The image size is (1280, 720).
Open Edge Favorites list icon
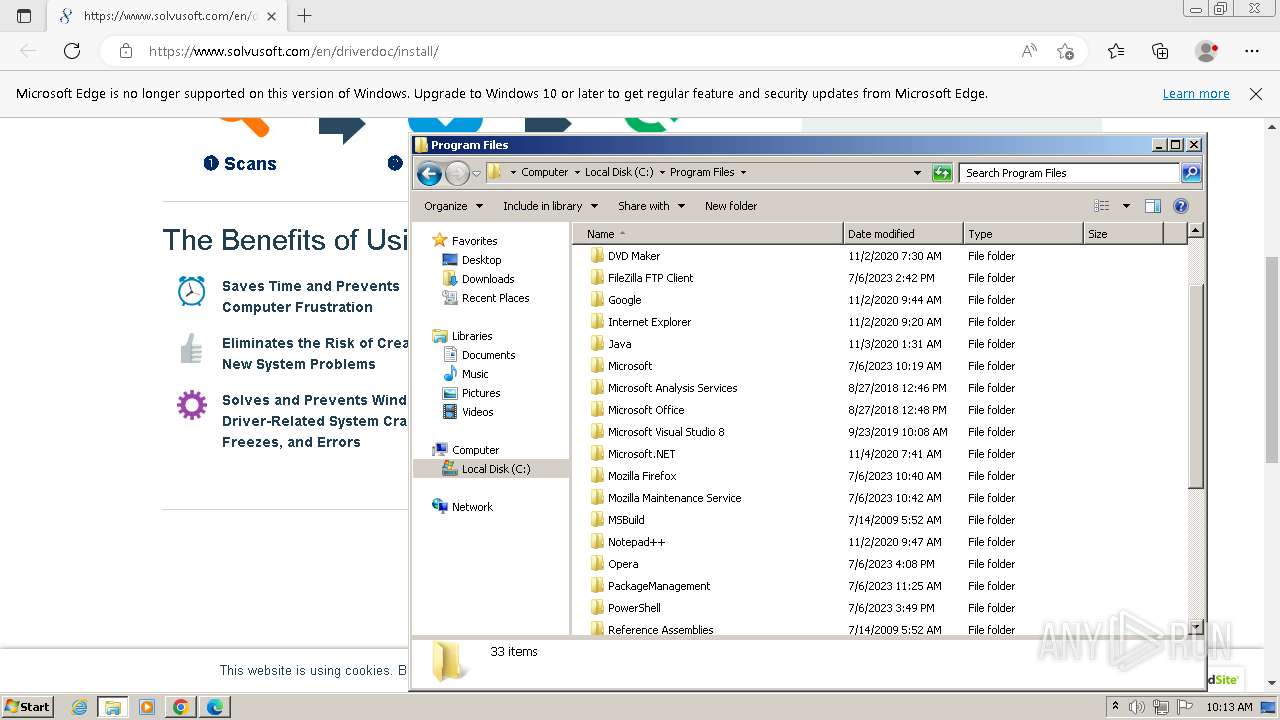(1116, 51)
